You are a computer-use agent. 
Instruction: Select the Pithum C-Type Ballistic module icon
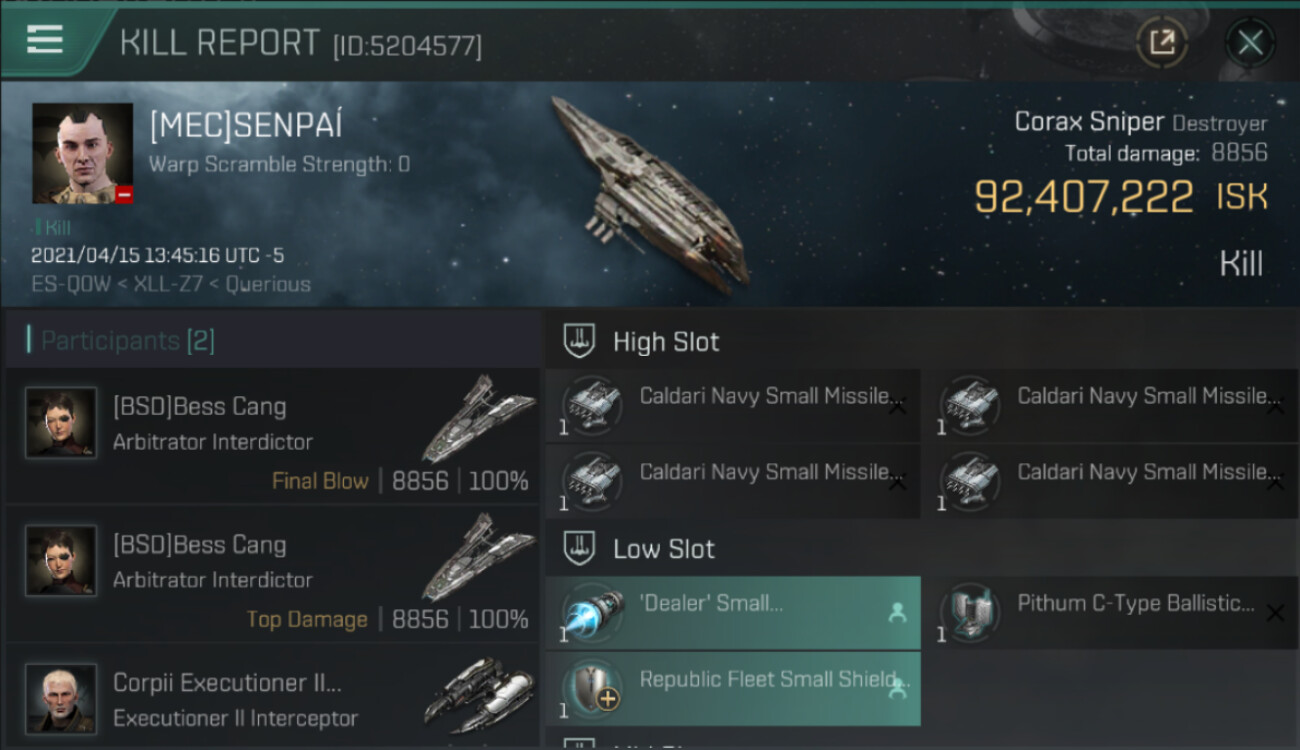tap(970, 613)
